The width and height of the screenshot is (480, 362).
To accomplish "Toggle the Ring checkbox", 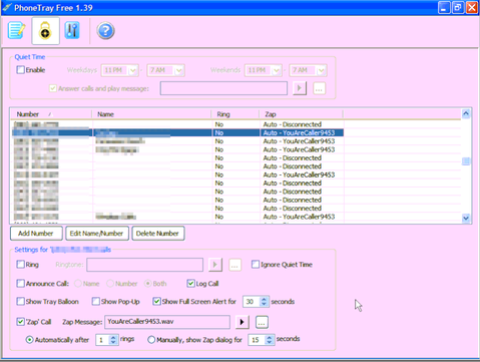I will pos(21,265).
